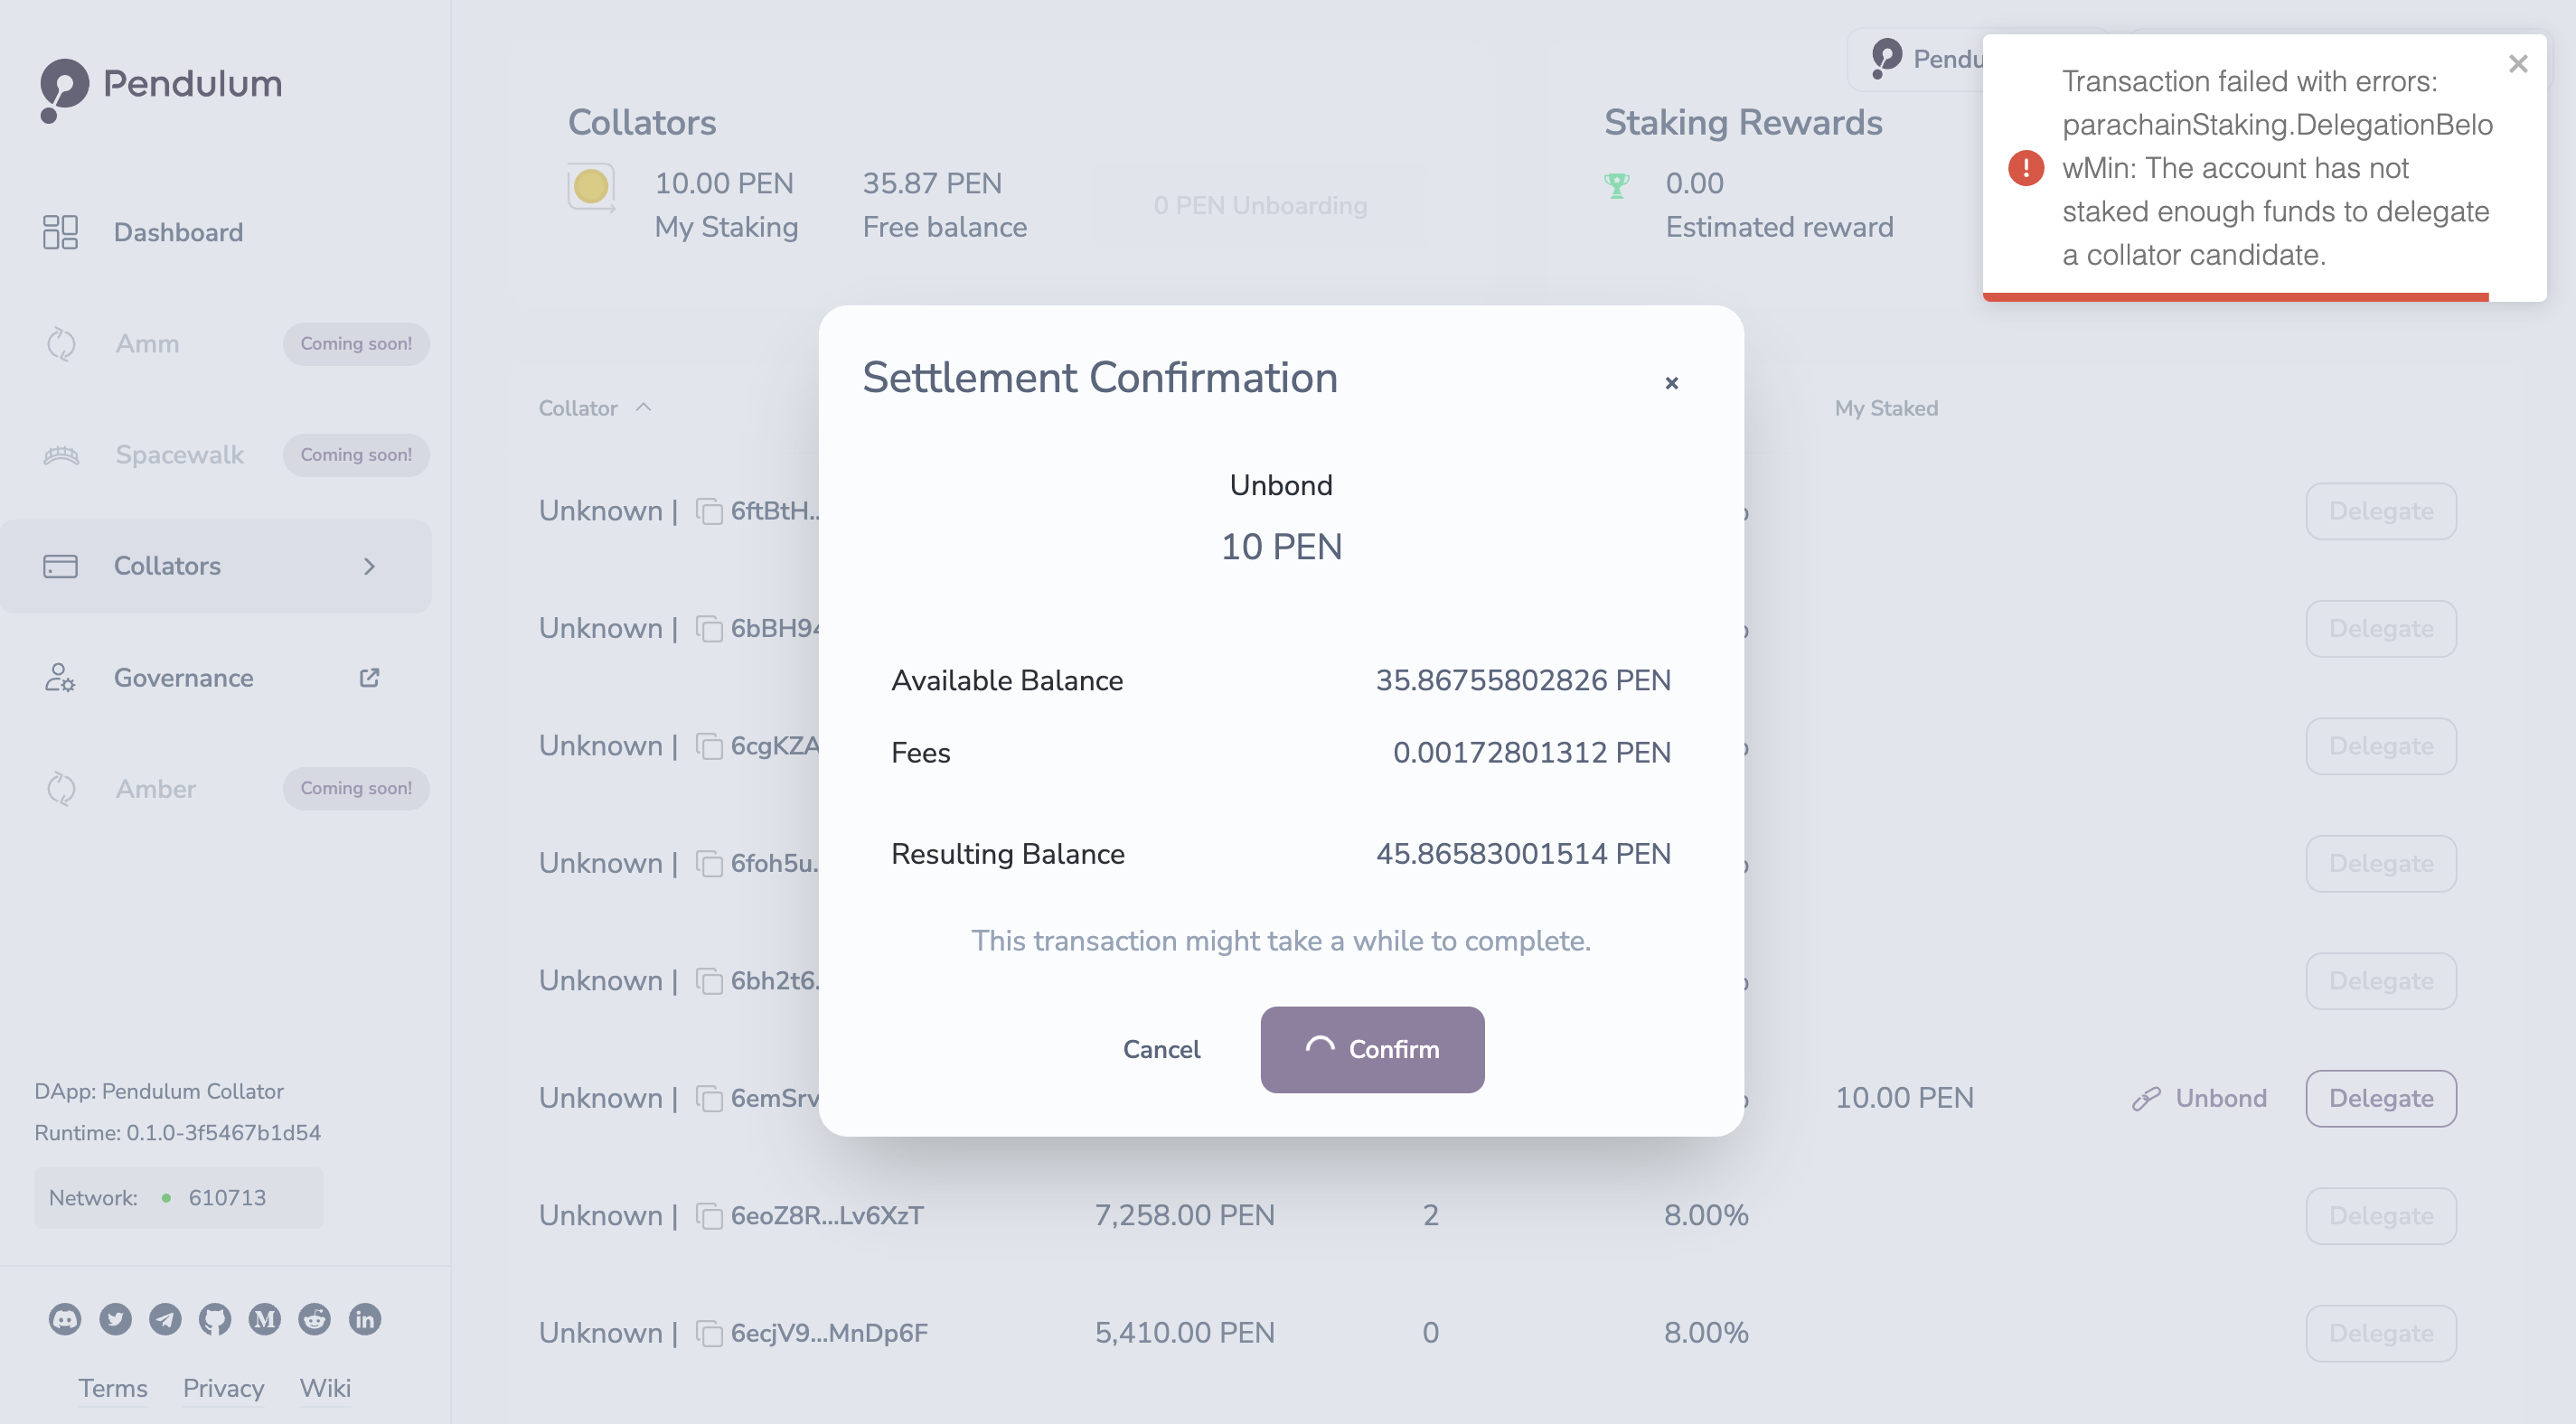This screenshot has width=2576, height=1424.
Task: Open Governance external link in sidebar
Action: [369, 677]
